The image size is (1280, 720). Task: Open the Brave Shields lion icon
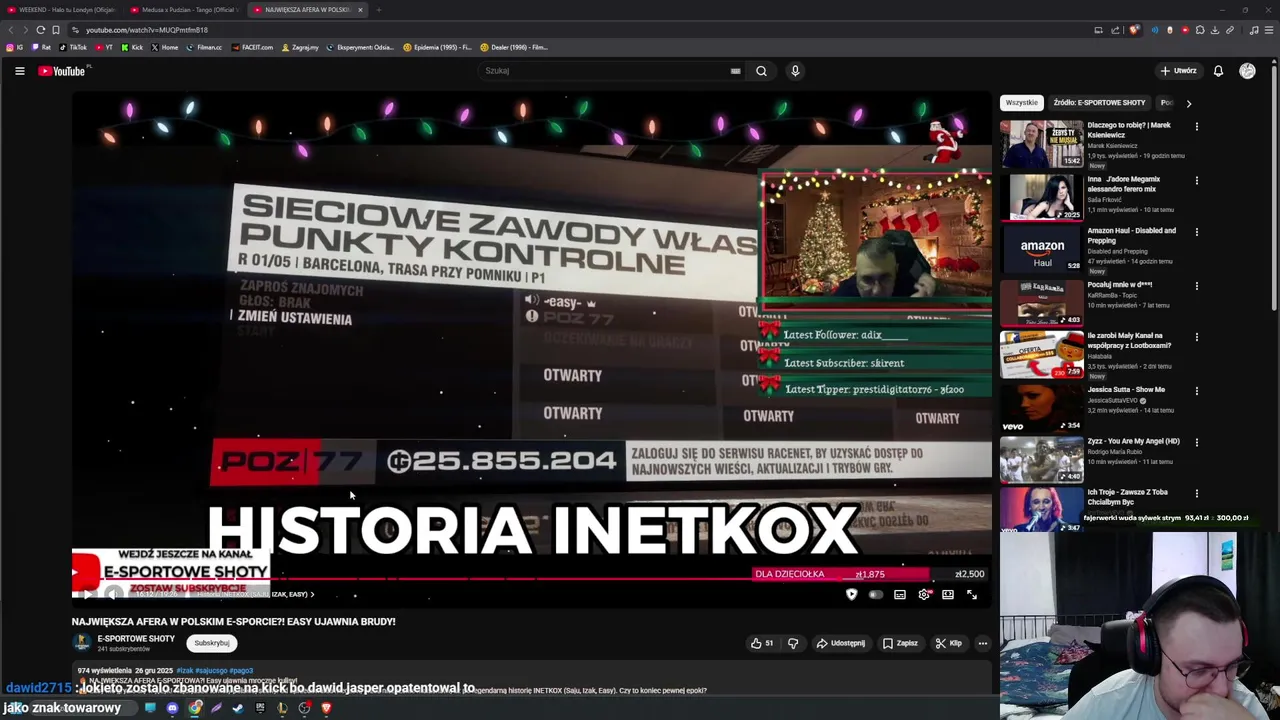pos(1134,30)
